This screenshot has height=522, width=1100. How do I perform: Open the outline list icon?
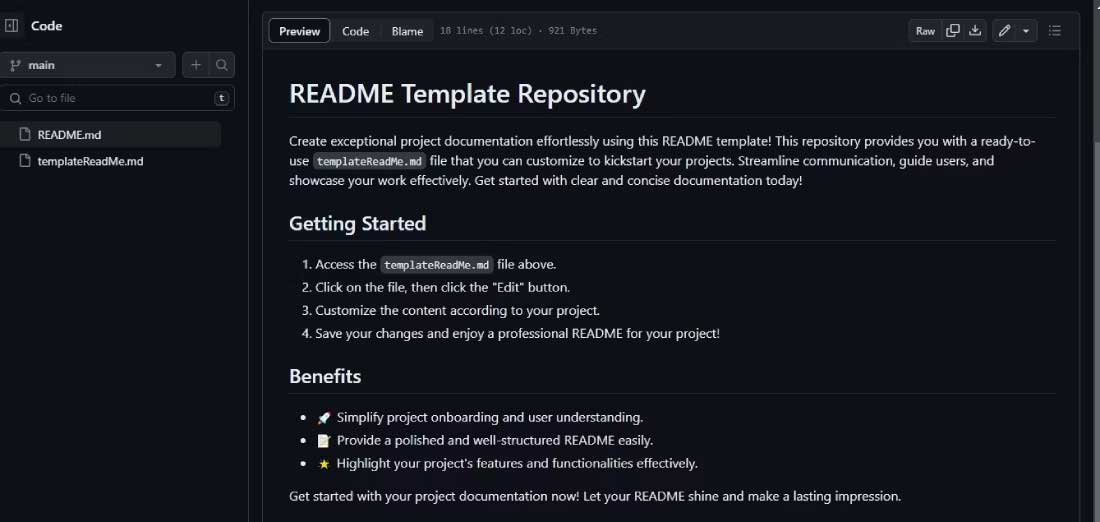[1054, 31]
